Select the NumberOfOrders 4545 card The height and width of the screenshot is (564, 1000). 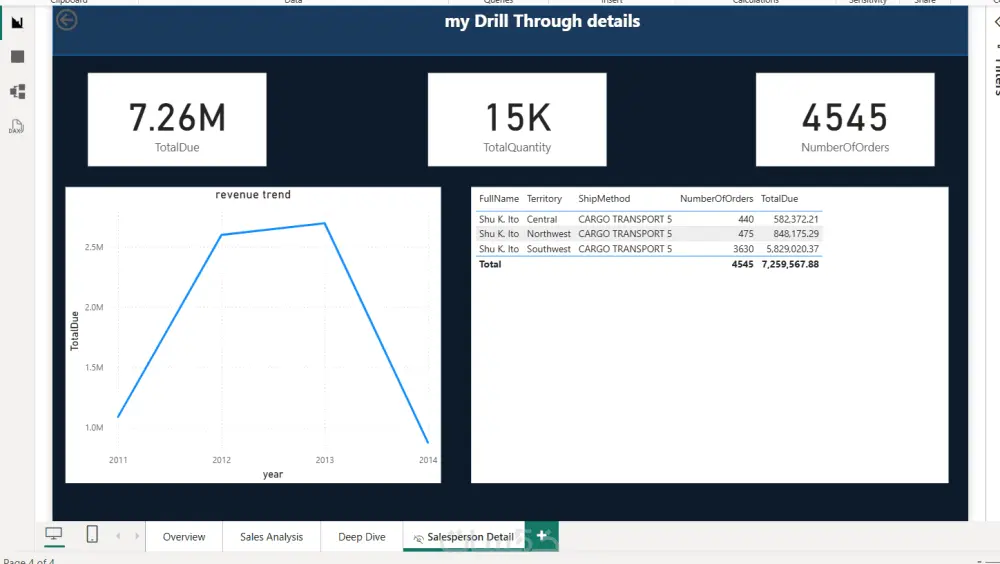point(845,119)
